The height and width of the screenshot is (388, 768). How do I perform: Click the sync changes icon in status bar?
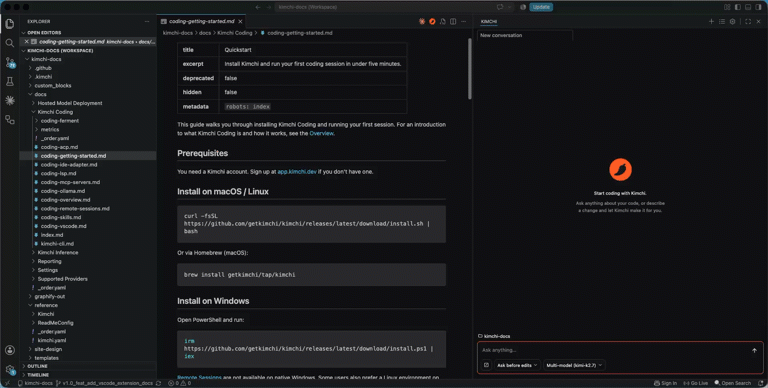tap(158, 383)
